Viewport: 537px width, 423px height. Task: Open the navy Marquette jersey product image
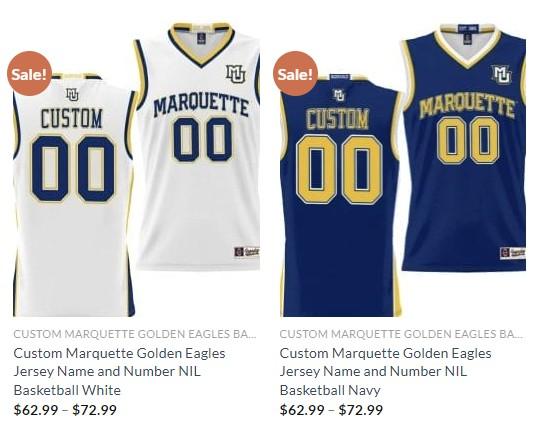(x=403, y=170)
